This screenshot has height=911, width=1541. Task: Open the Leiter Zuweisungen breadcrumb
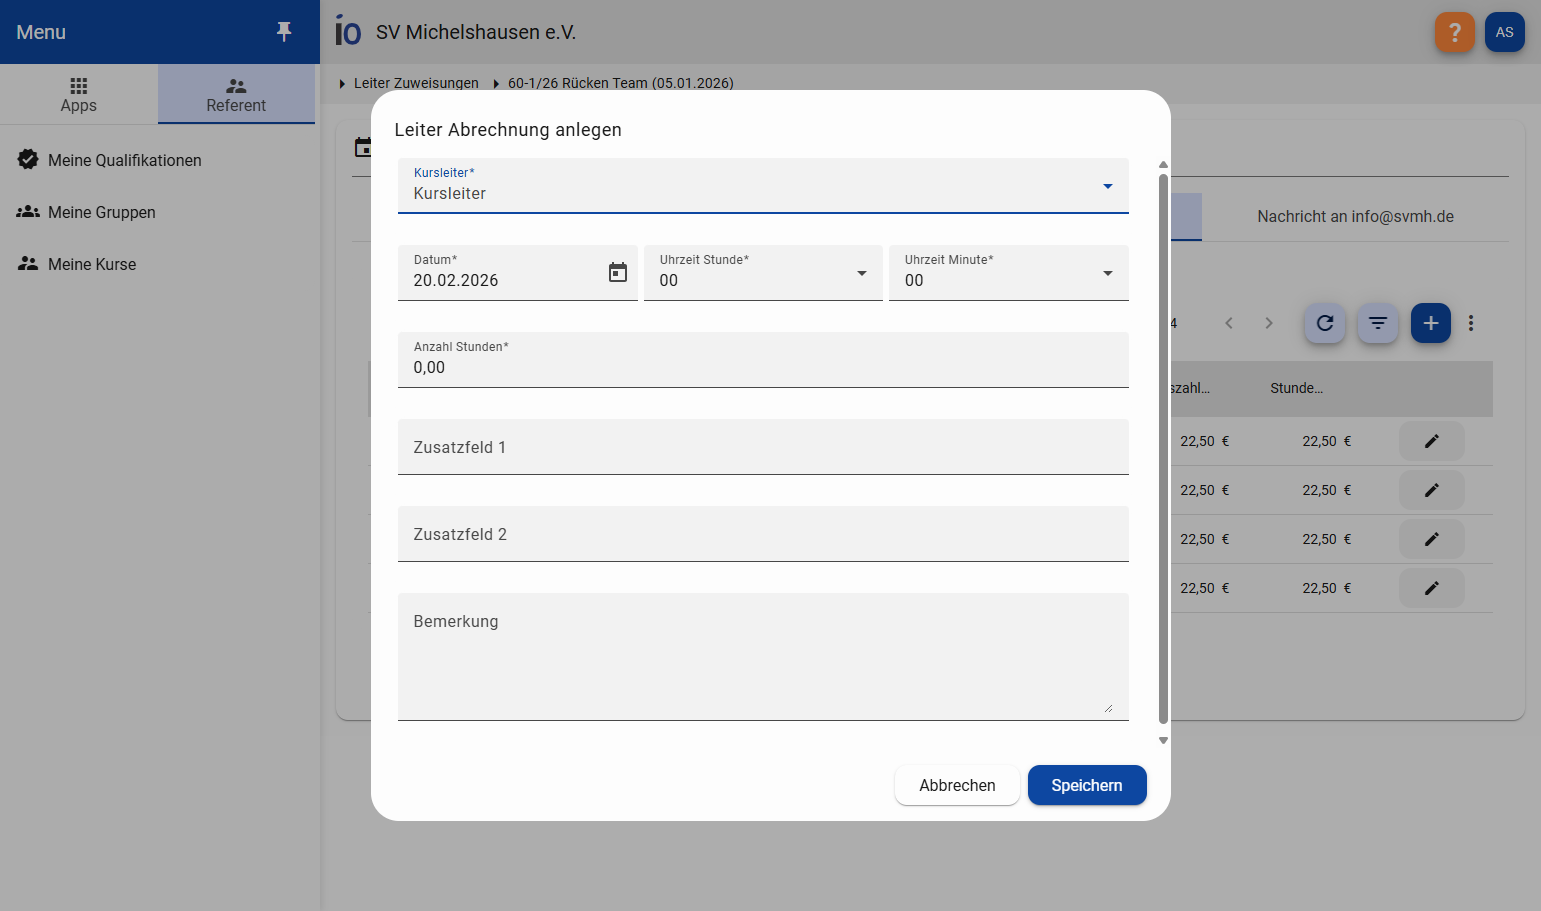pos(416,83)
